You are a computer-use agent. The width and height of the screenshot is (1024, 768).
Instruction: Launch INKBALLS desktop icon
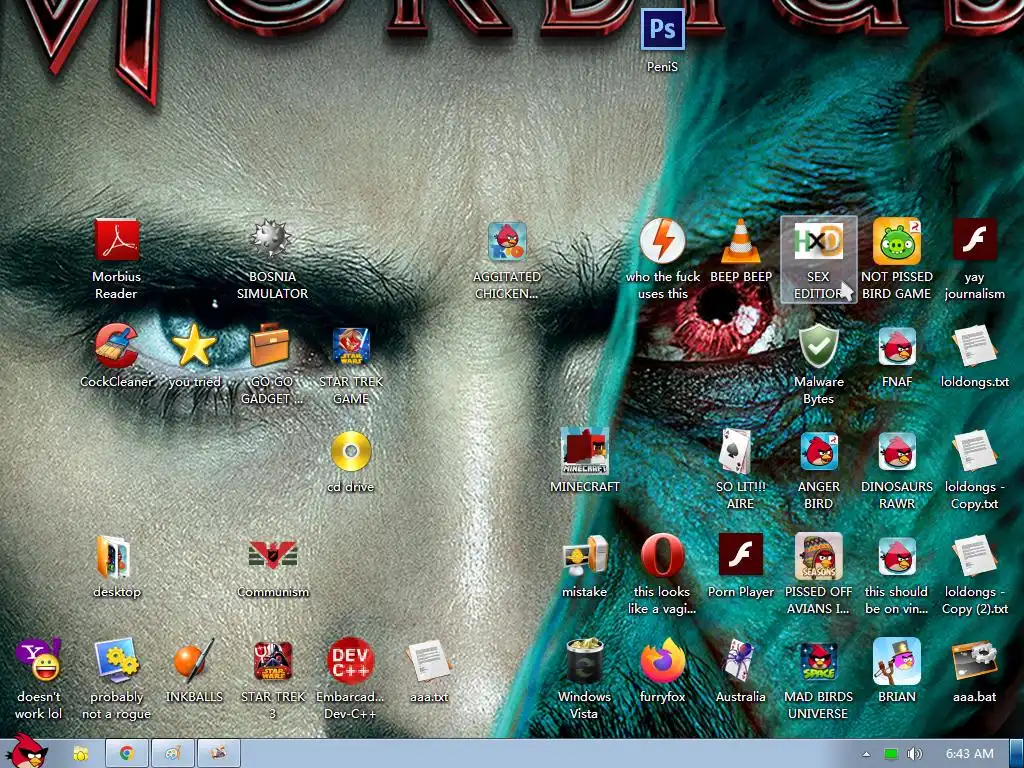tap(194, 660)
